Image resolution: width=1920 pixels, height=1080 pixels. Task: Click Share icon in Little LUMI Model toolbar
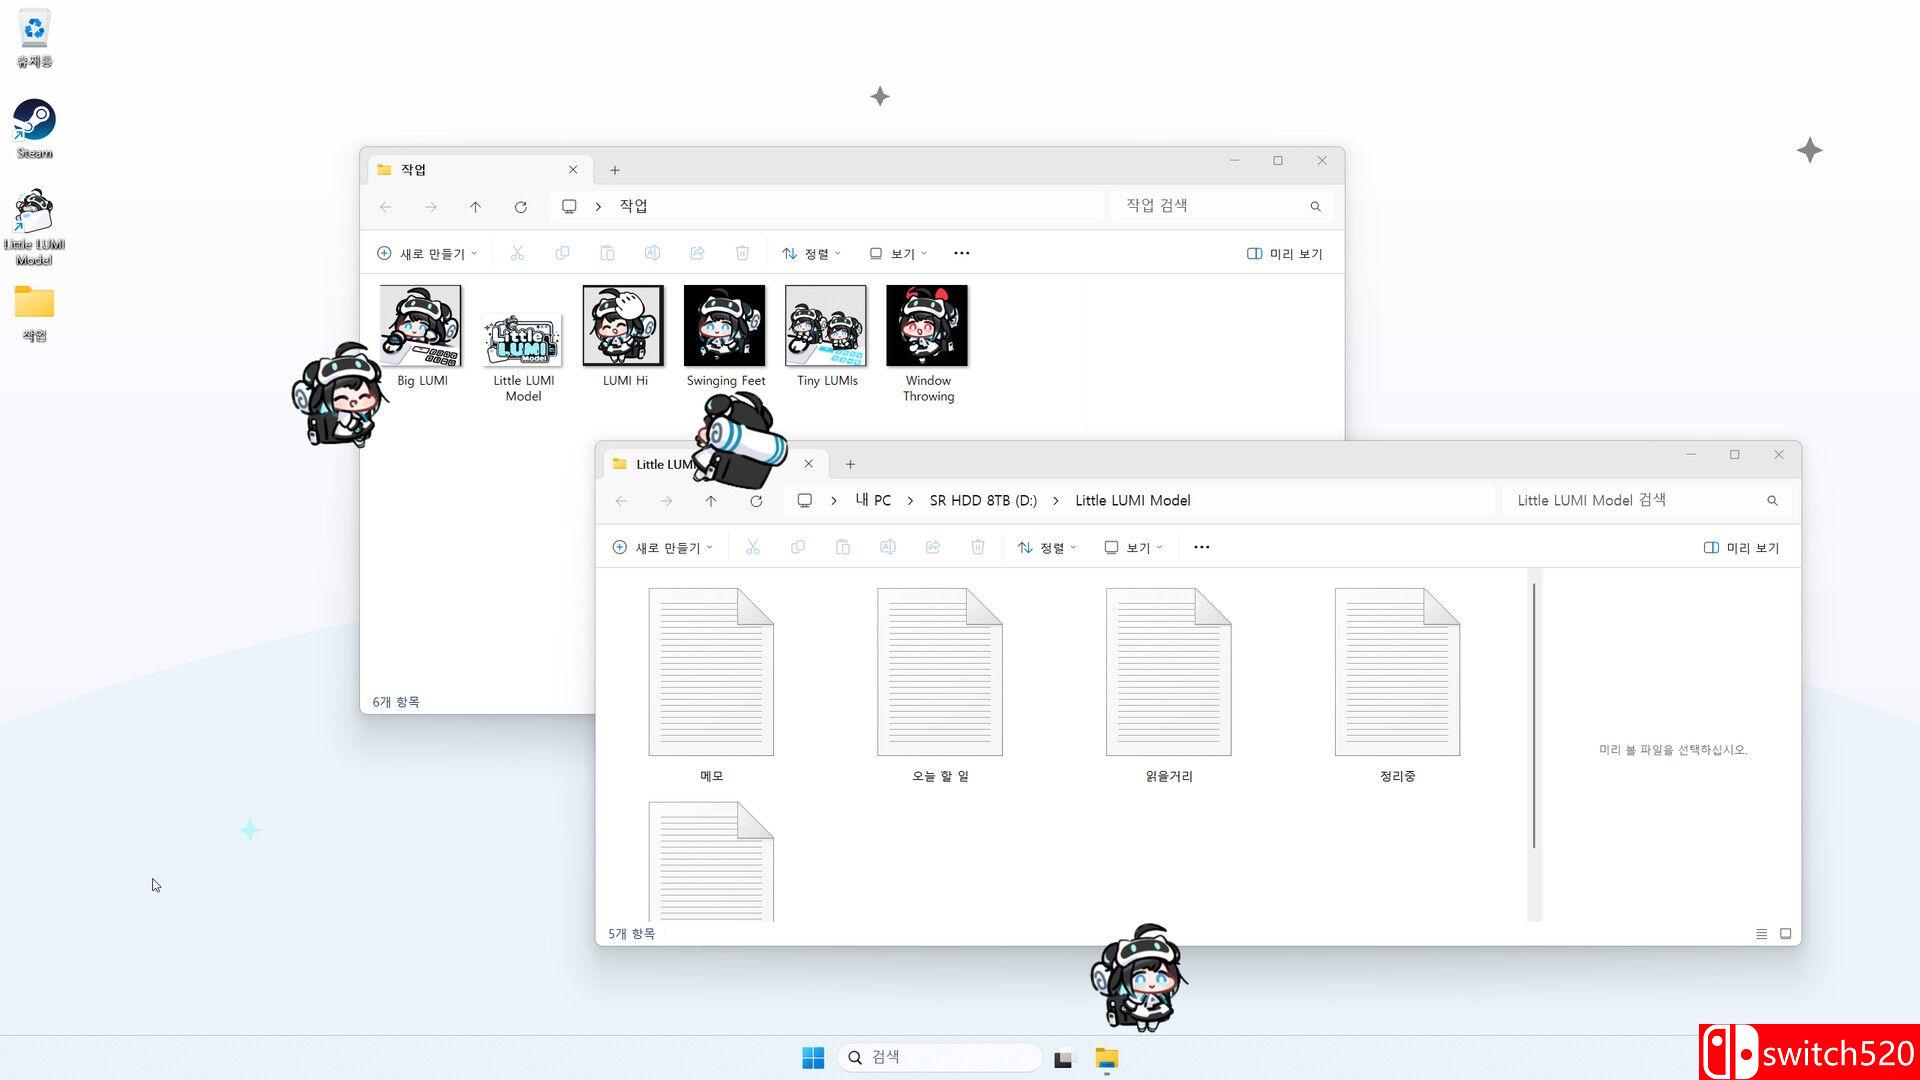click(x=933, y=547)
